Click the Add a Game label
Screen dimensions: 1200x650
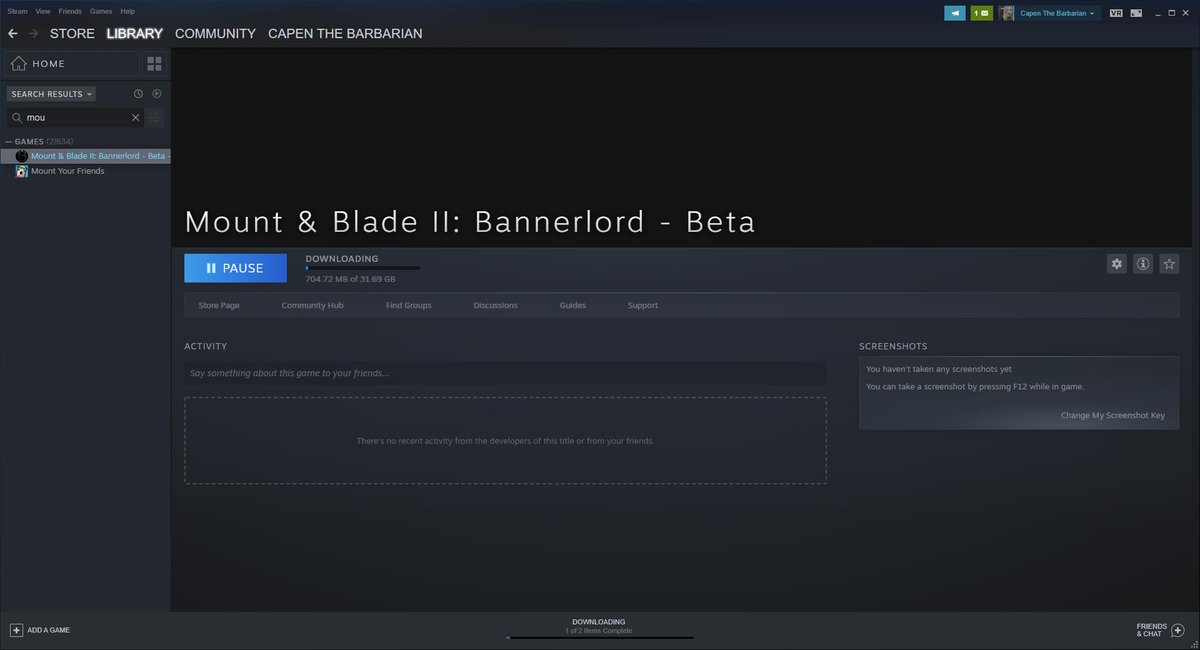click(48, 630)
